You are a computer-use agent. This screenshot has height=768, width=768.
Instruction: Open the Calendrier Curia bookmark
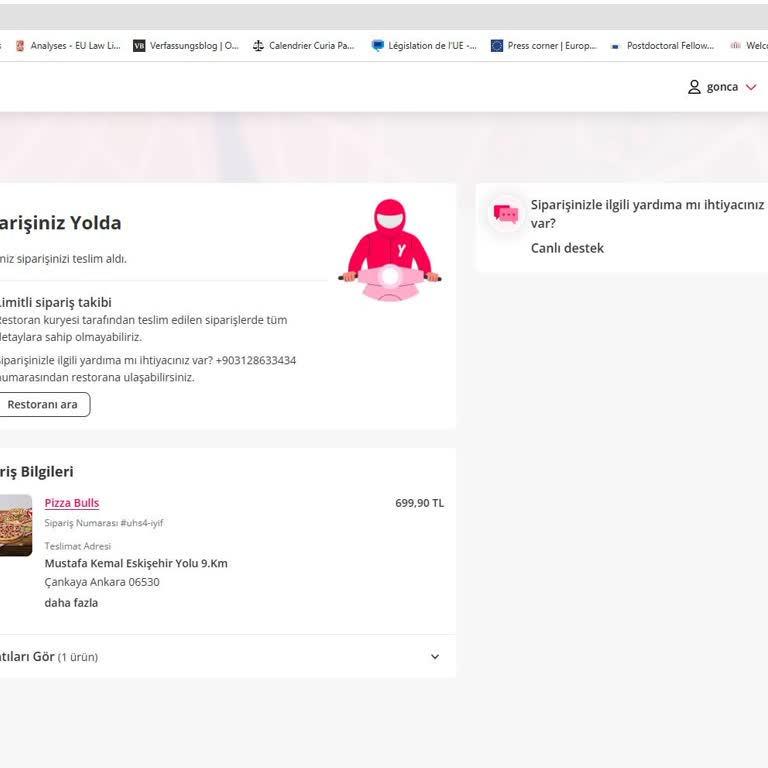[303, 46]
